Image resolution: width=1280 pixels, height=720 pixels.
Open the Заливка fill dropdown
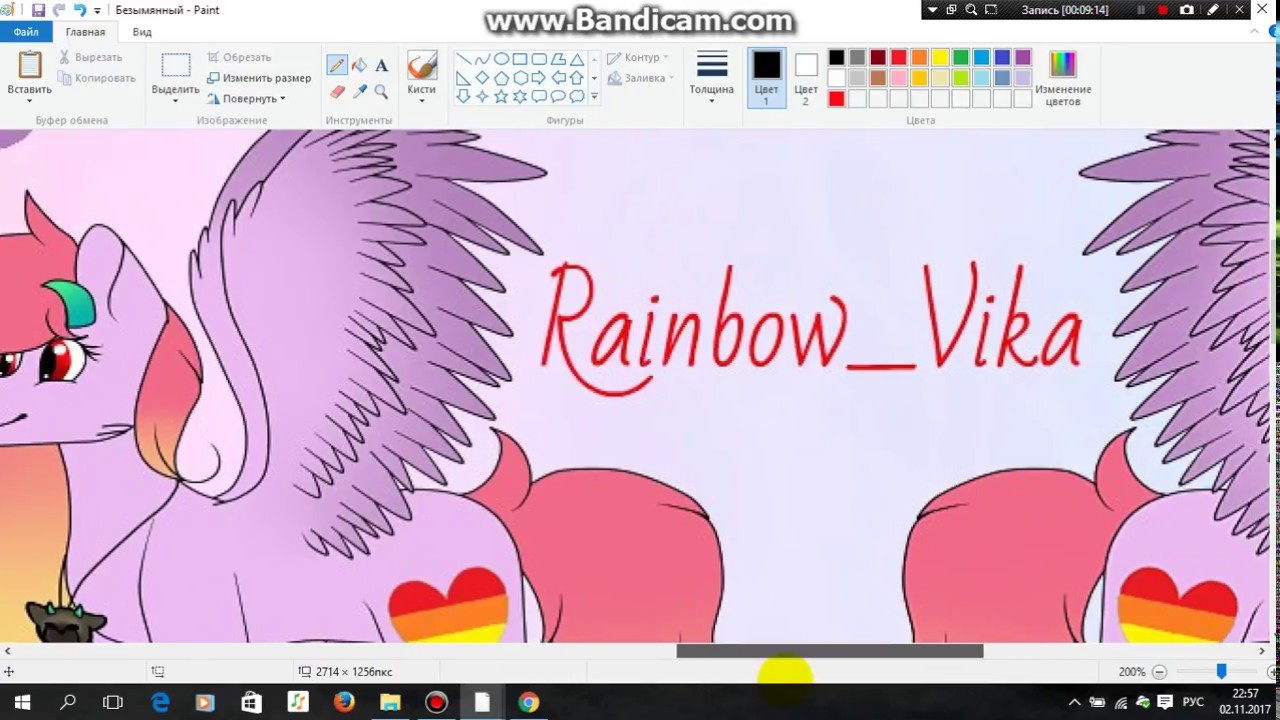(x=671, y=78)
